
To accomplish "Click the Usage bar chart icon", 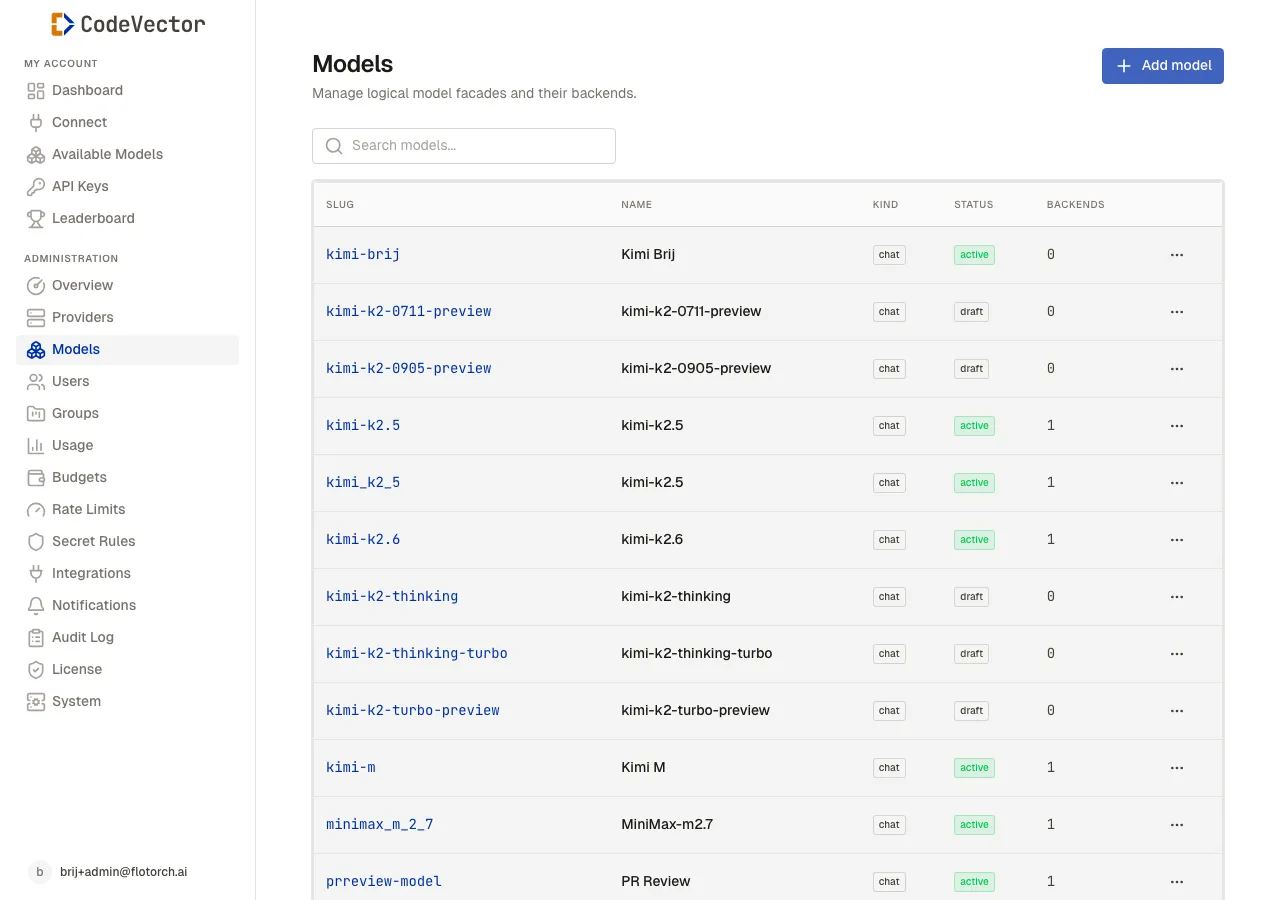I will pyautogui.click(x=36, y=445).
